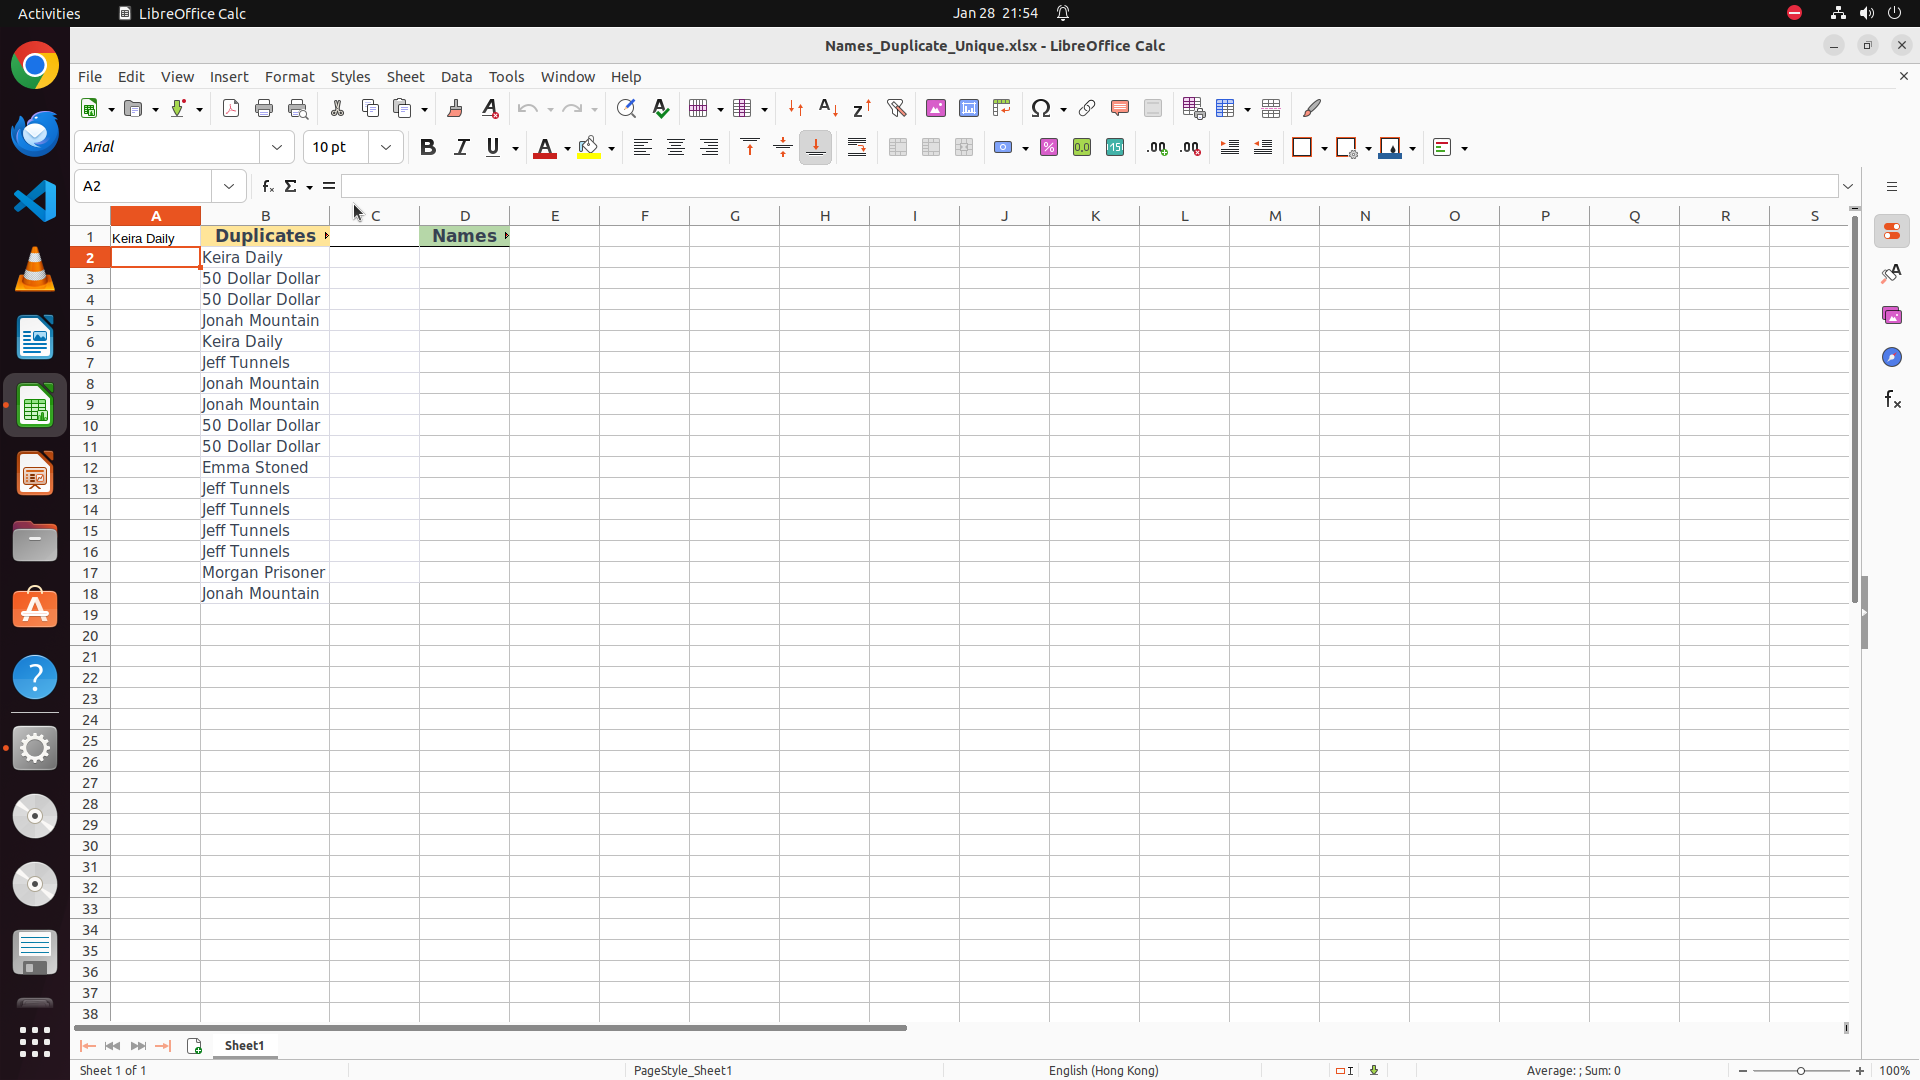Select row 12 header
1920x1080 pixels.
click(x=90, y=468)
